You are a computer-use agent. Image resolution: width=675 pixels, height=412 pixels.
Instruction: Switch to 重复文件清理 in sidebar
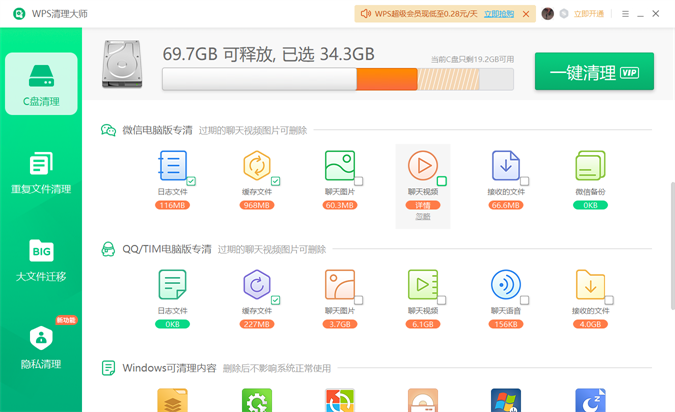pos(41,173)
